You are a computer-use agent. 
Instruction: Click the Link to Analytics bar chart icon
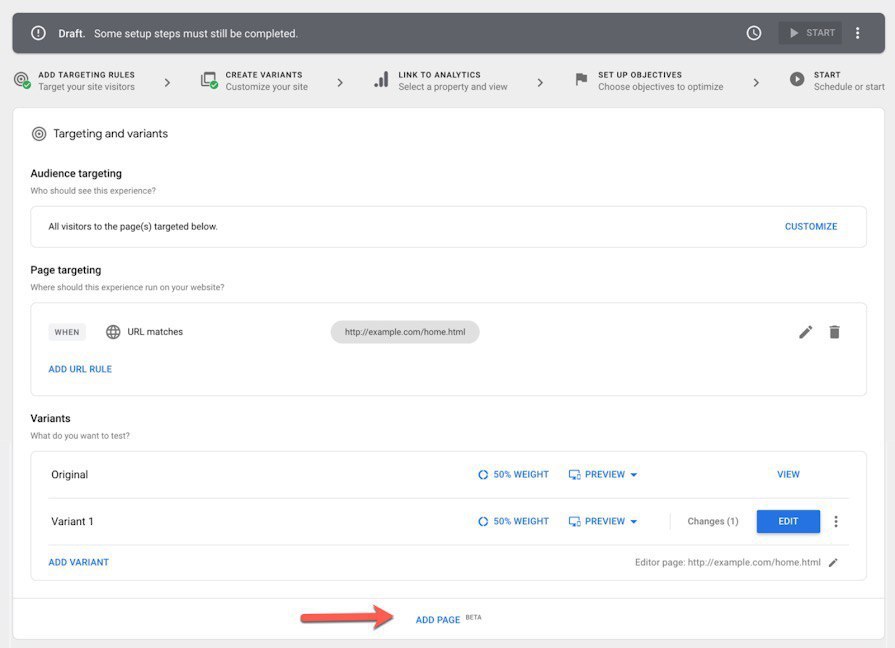pos(381,80)
